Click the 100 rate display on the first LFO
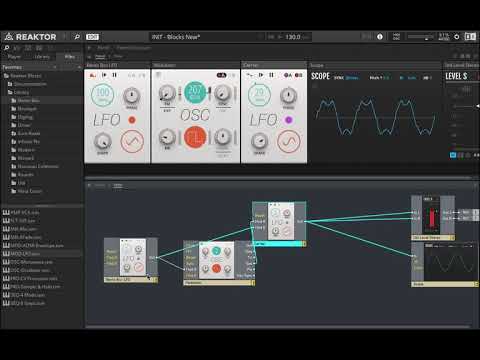Screen dimensions: 480x360 tap(102, 95)
